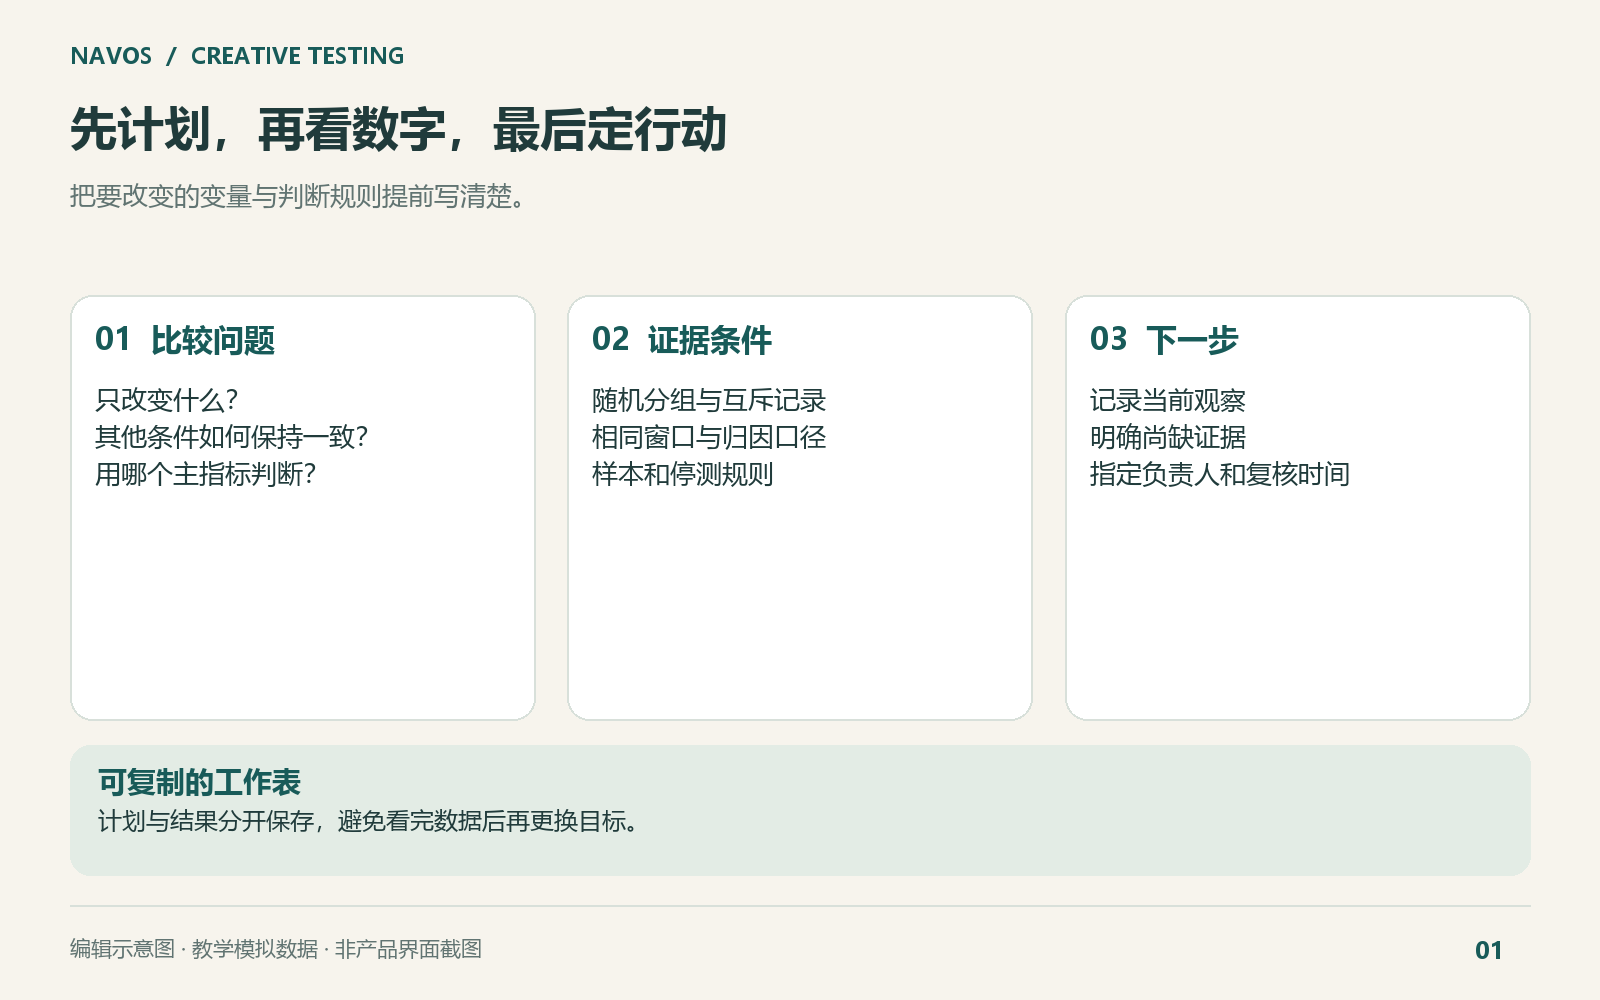Click the line 用哪个主指标判断？
Viewport: 1600px width, 1000px height.
pyautogui.click(x=206, y=474)
